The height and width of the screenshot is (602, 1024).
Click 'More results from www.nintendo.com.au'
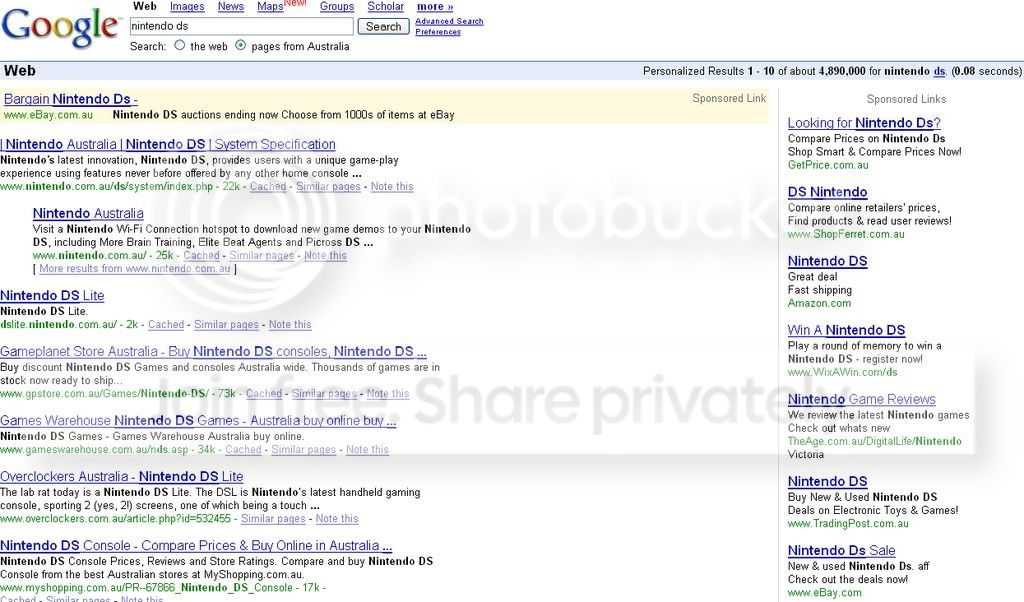135,268
